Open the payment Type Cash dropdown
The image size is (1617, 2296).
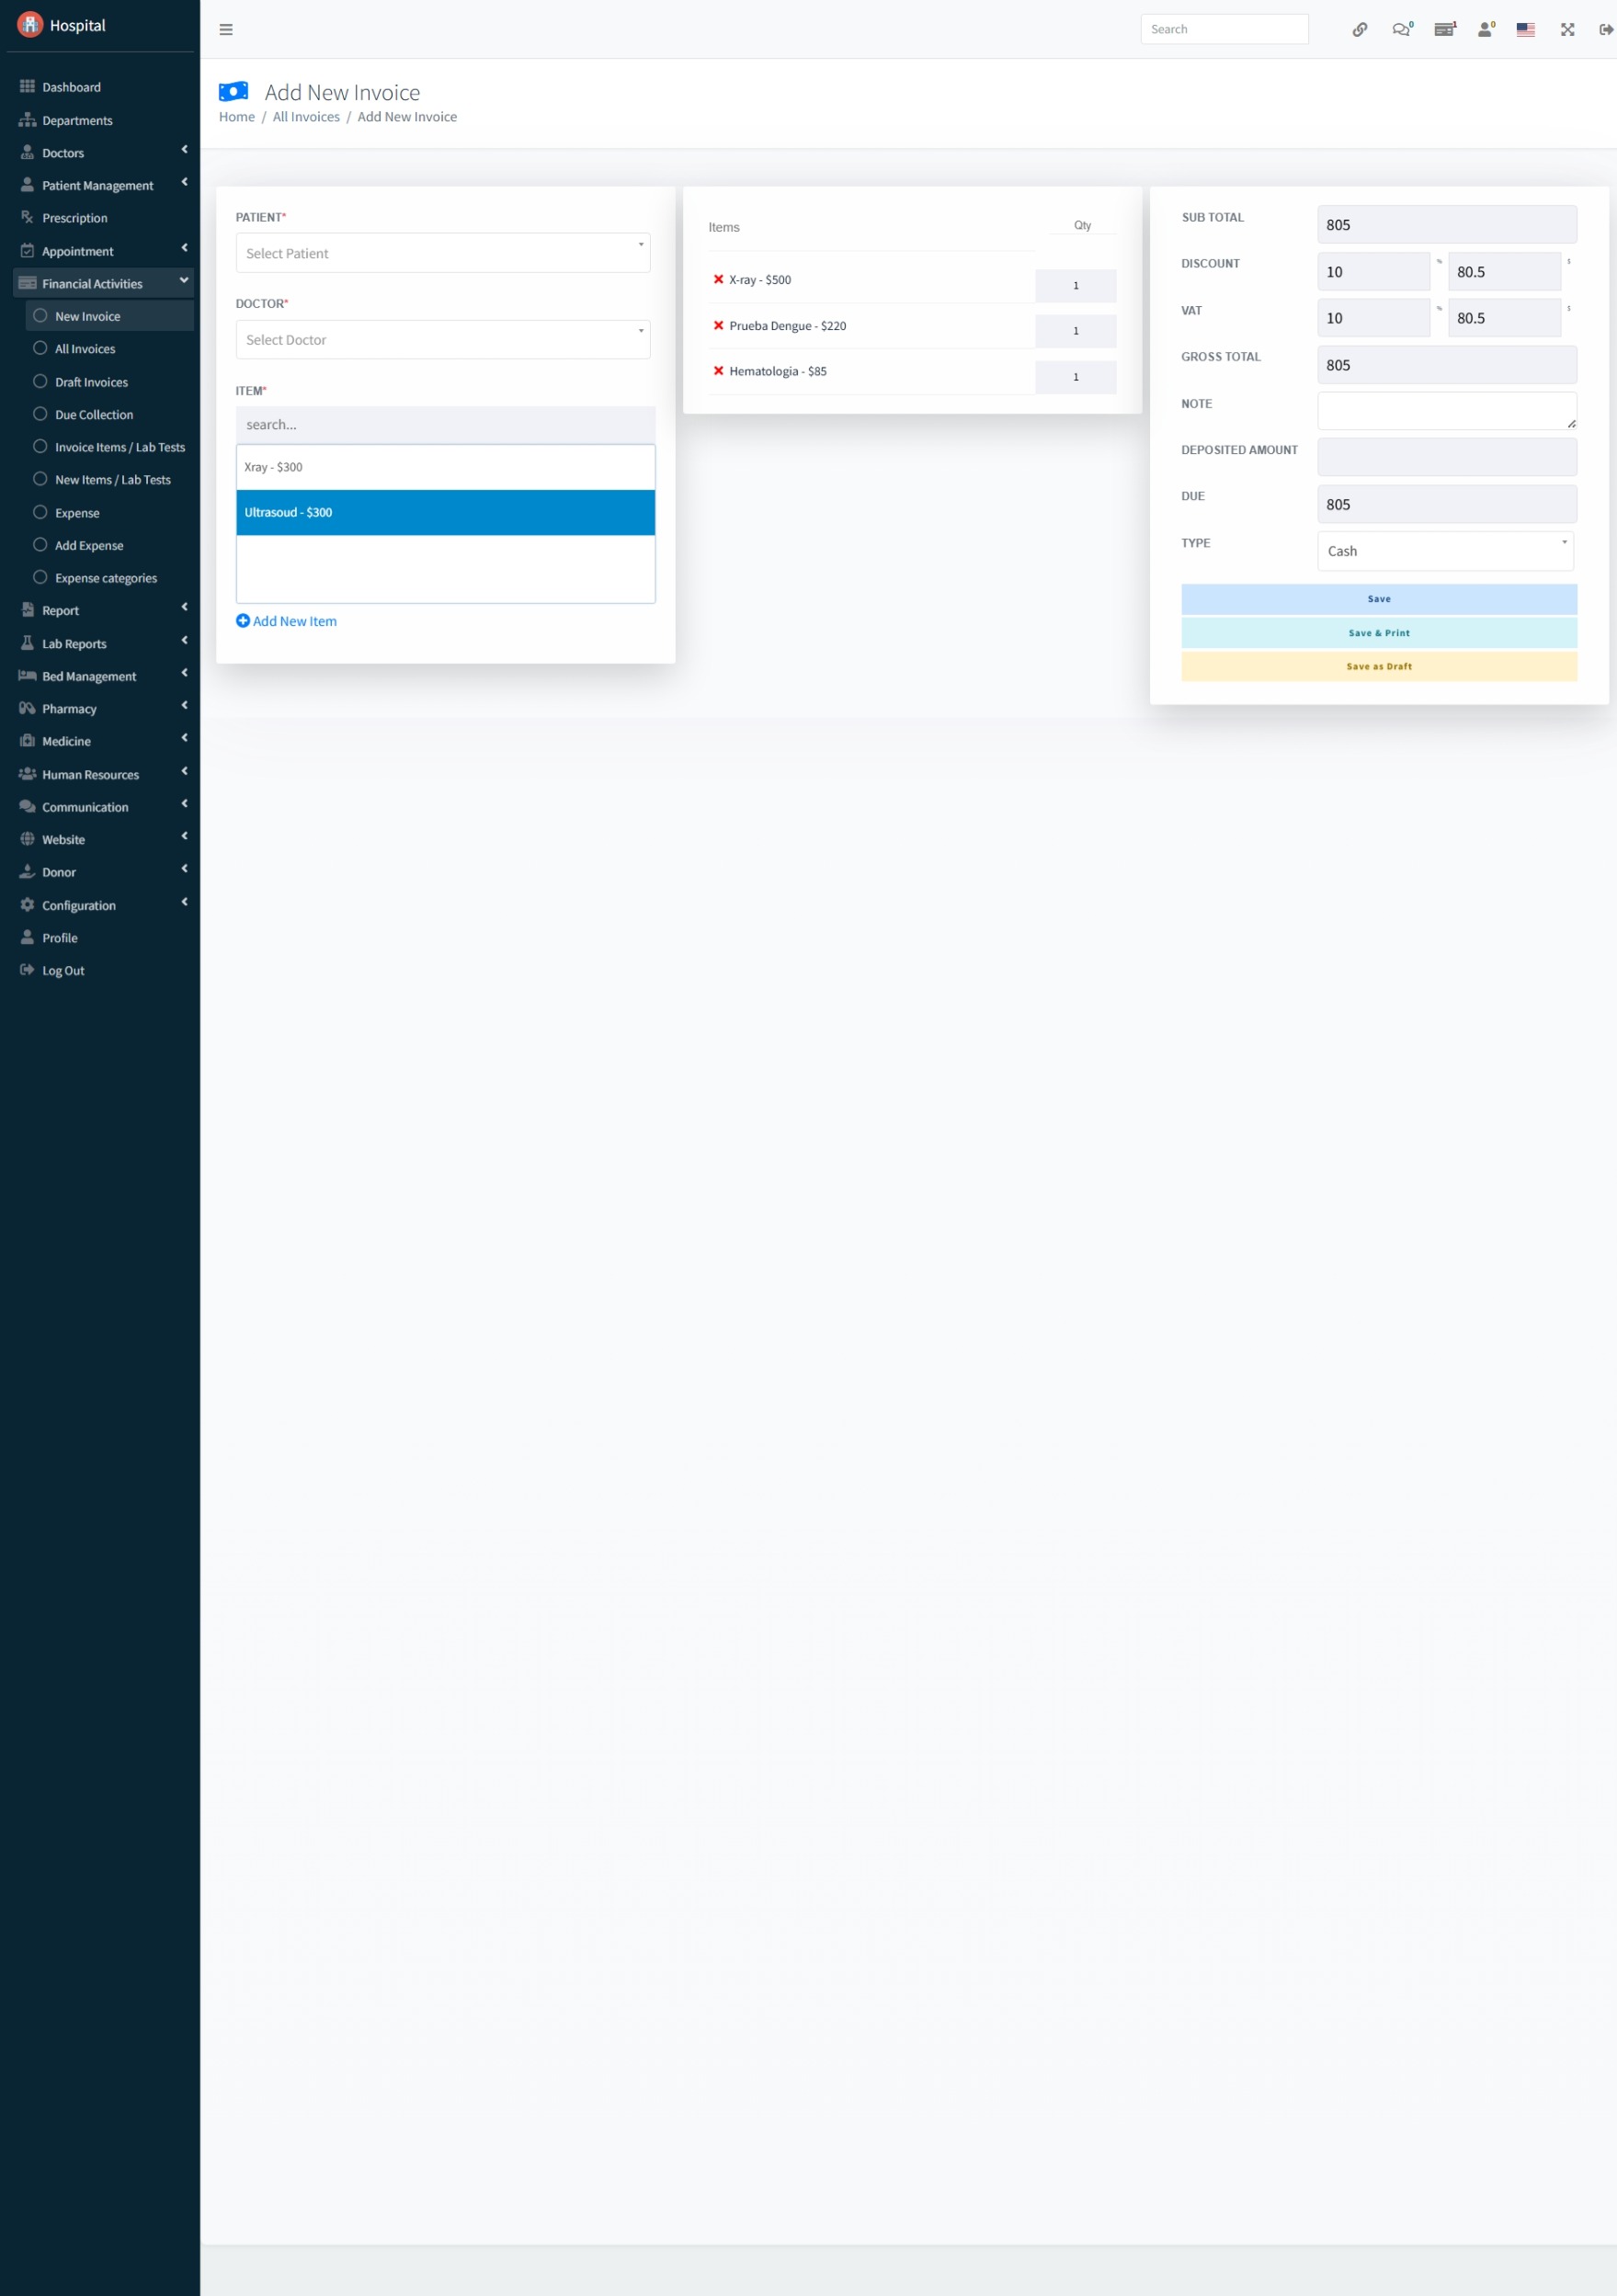[1446, 551]
